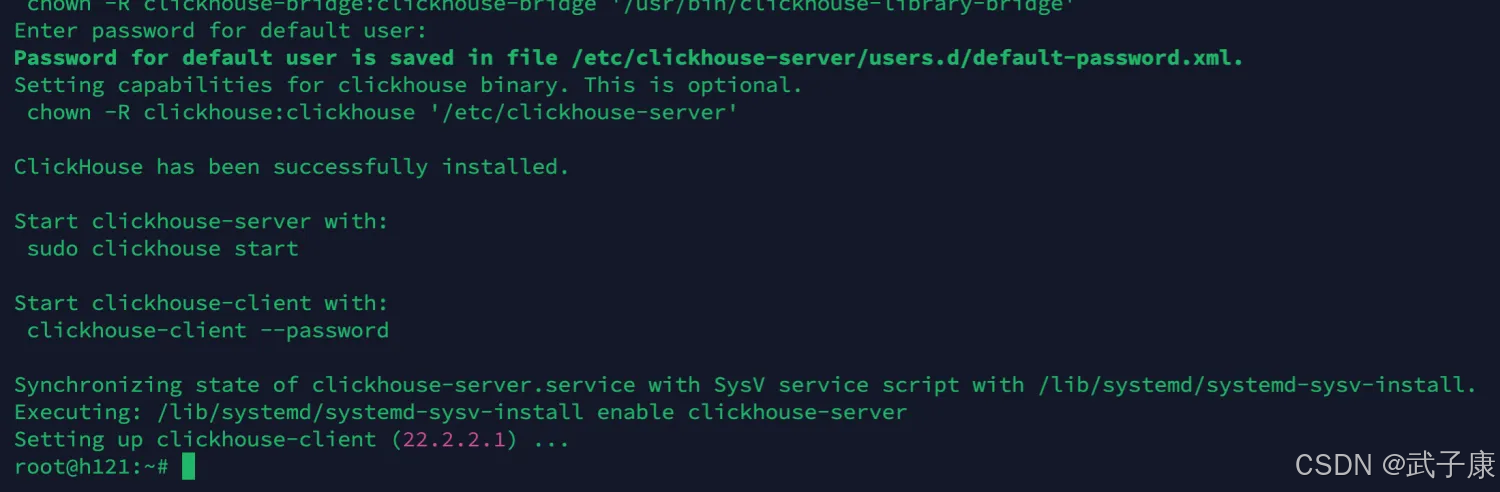Click the 'Start clickhouse-server with:' line
The width and height of the screenshot is (1500, 492).
(x=201, y=221)
